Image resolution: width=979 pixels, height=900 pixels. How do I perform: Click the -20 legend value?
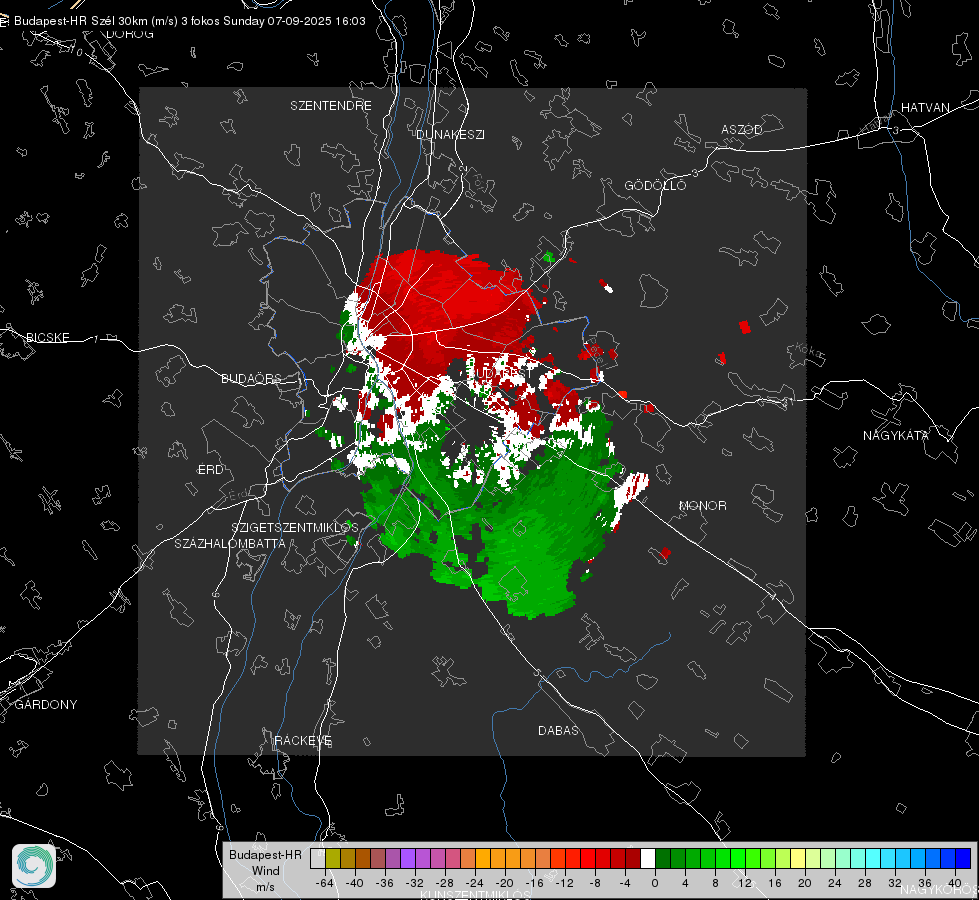click(504, 883)
